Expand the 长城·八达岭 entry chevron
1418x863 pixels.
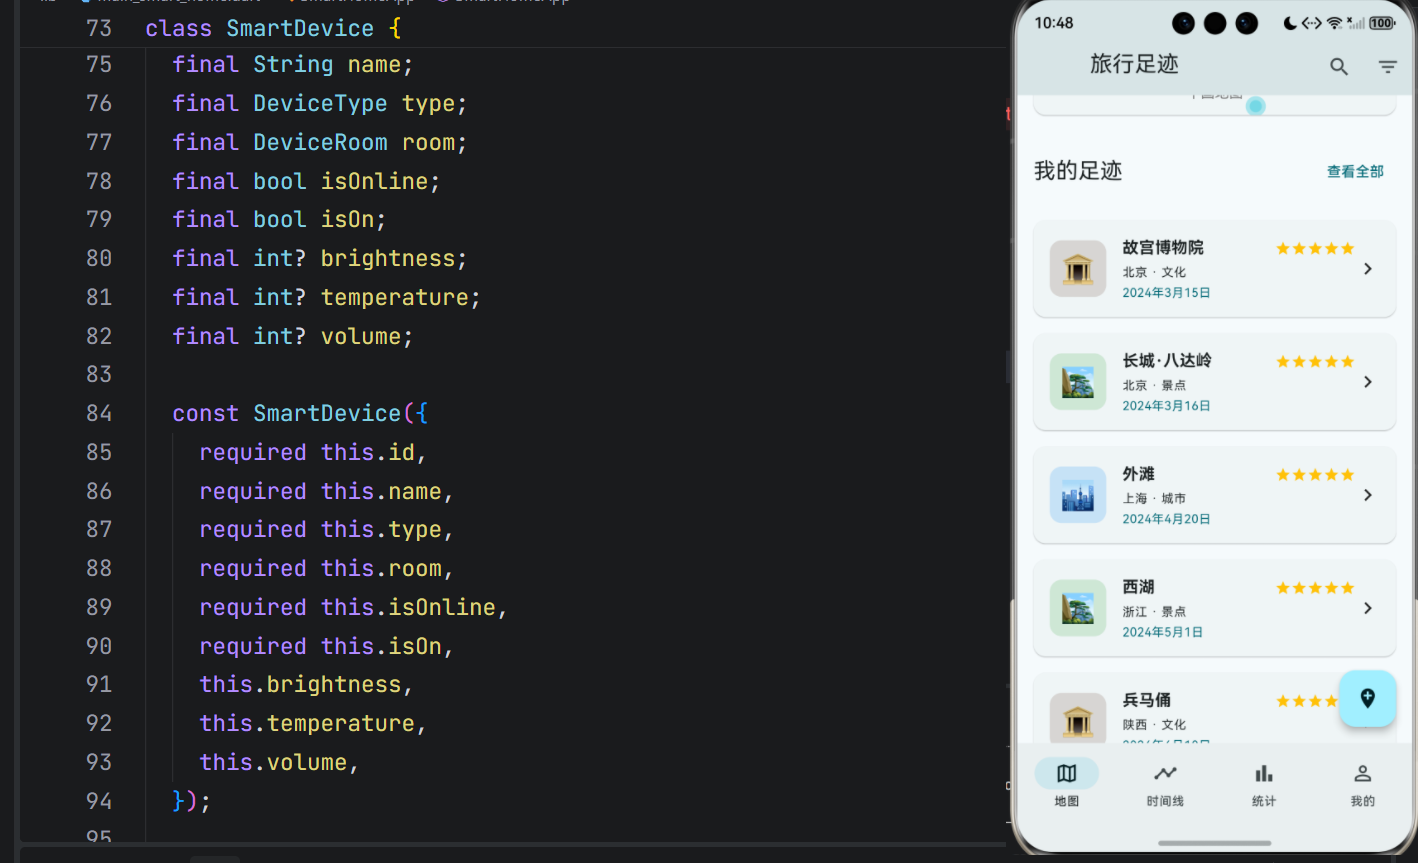1368,382
